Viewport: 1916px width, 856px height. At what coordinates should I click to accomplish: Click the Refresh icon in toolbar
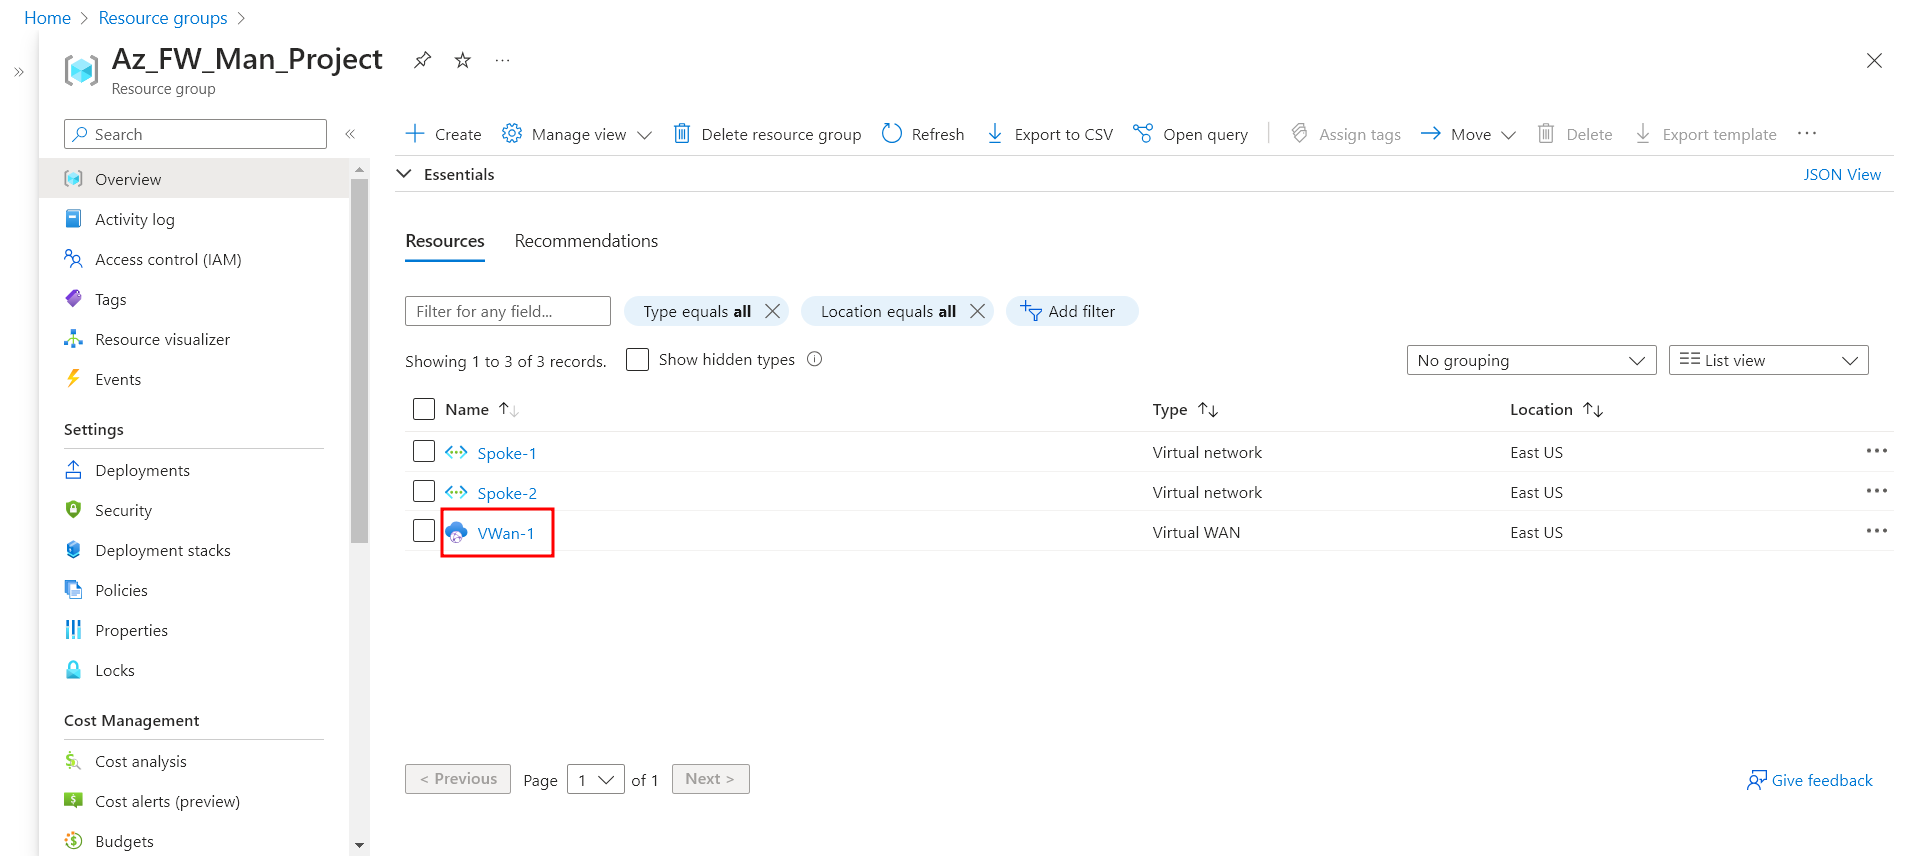pos(892,134)
